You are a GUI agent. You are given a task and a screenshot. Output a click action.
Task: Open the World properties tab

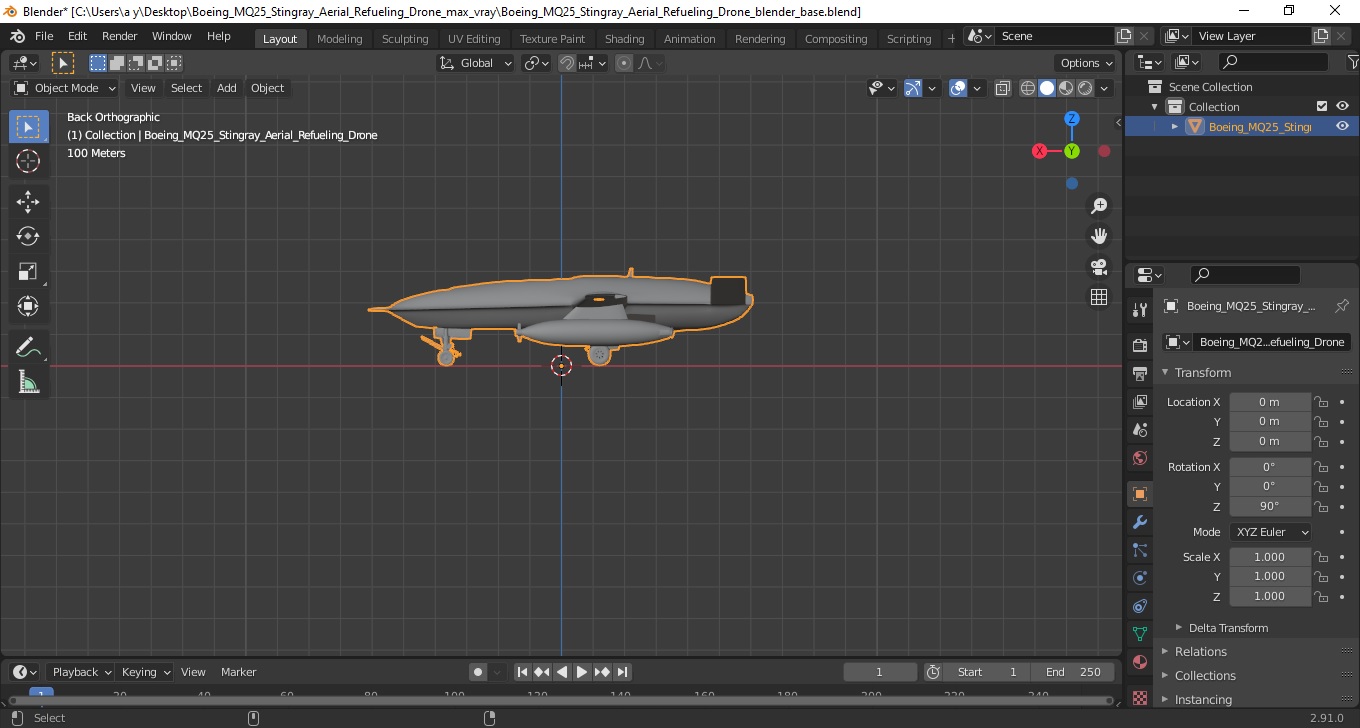[1140, 458]
